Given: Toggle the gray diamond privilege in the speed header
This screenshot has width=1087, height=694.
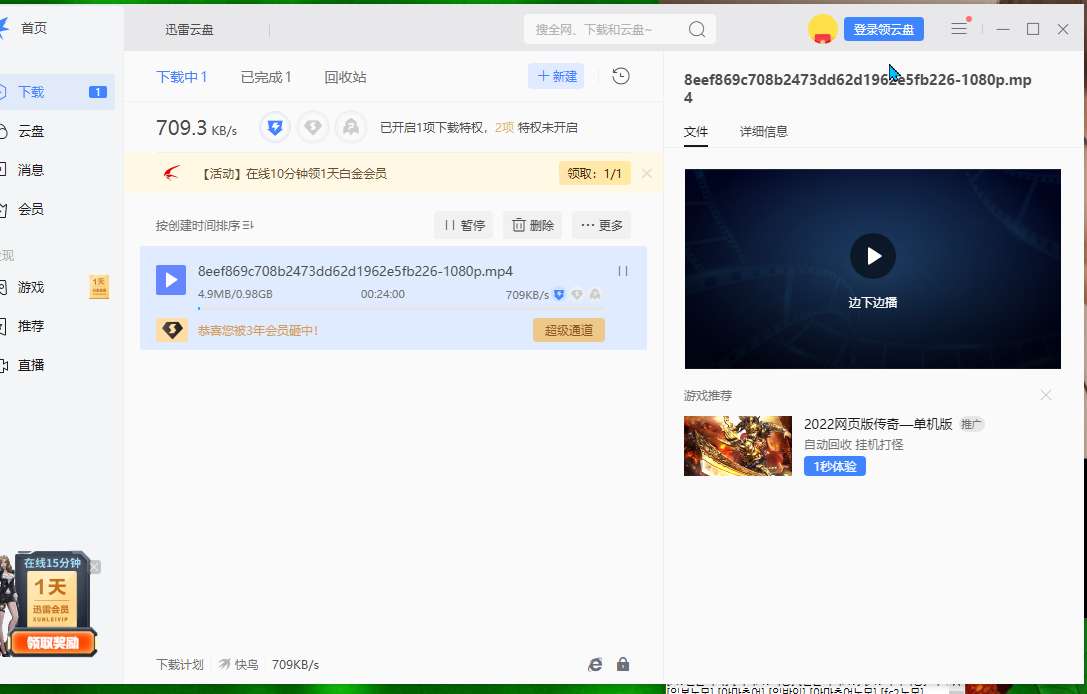Looking at the screenshot, I should (x=313, y=128).
